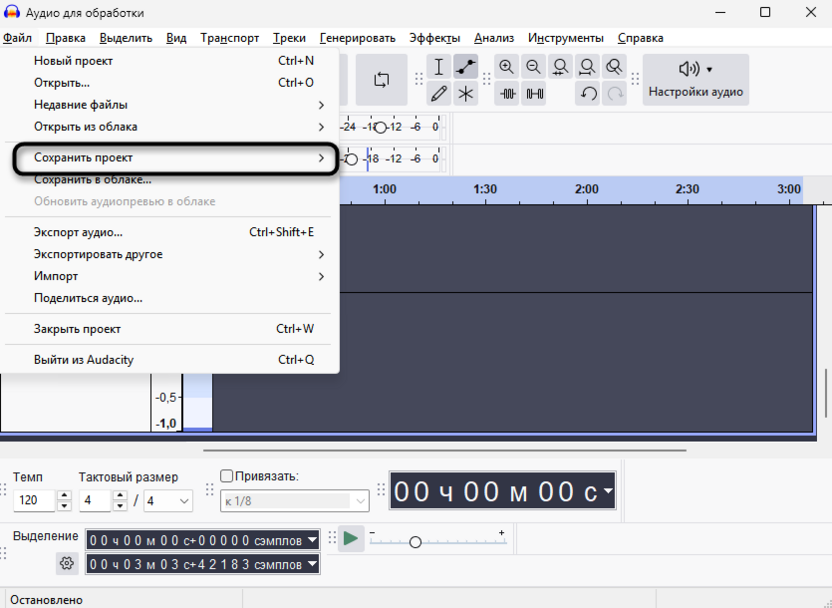Choose Сохранить в облаке... menu item
This screenshot has height=608, width=832.
point(170,180)
